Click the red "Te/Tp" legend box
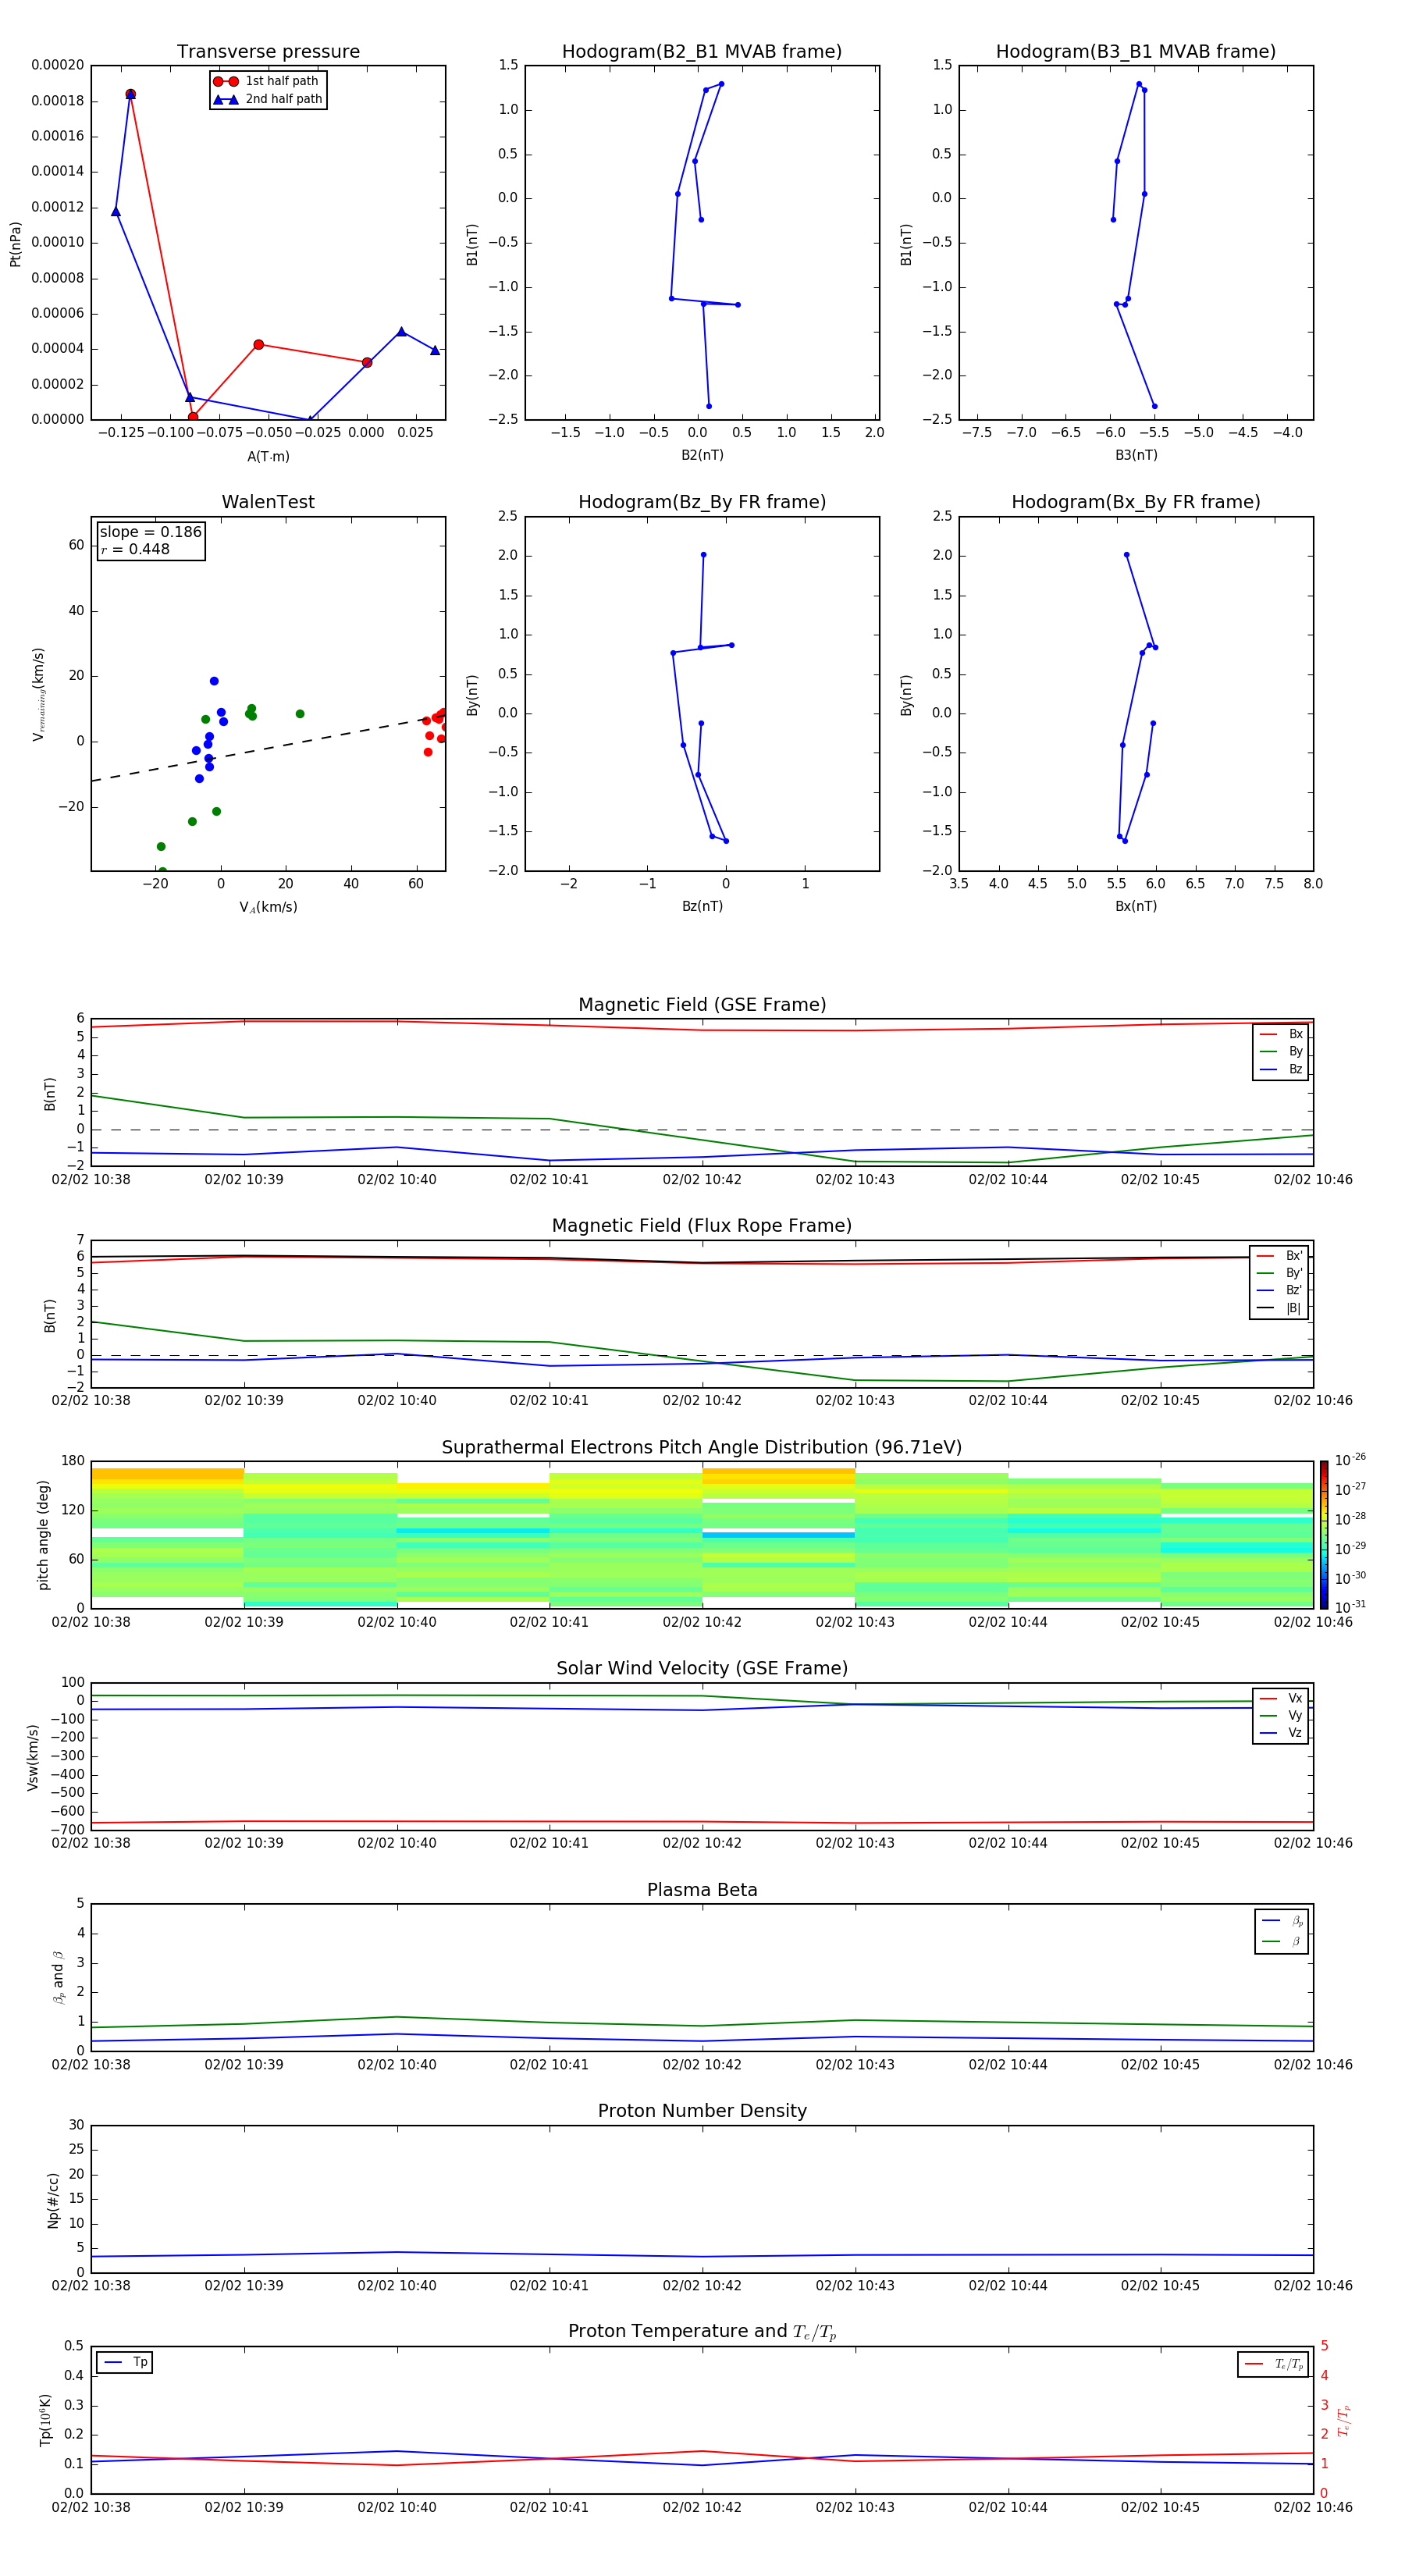Viewport: 1405px width, 2576px height. (1273, 2364)
